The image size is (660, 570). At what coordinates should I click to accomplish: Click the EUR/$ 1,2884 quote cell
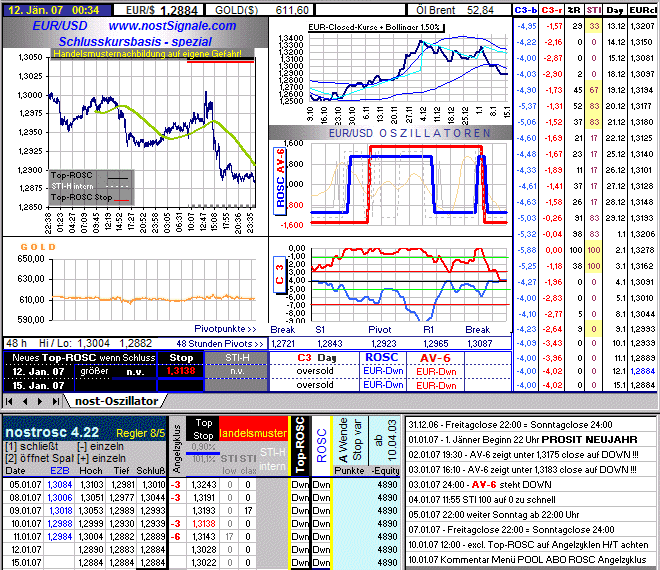click(159, 10)
